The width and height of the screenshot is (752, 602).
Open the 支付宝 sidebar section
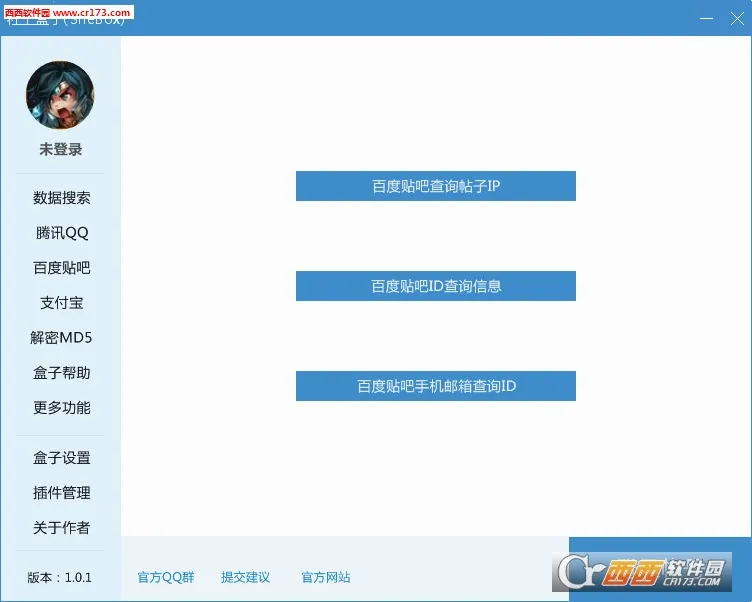[x=61, y=303]
